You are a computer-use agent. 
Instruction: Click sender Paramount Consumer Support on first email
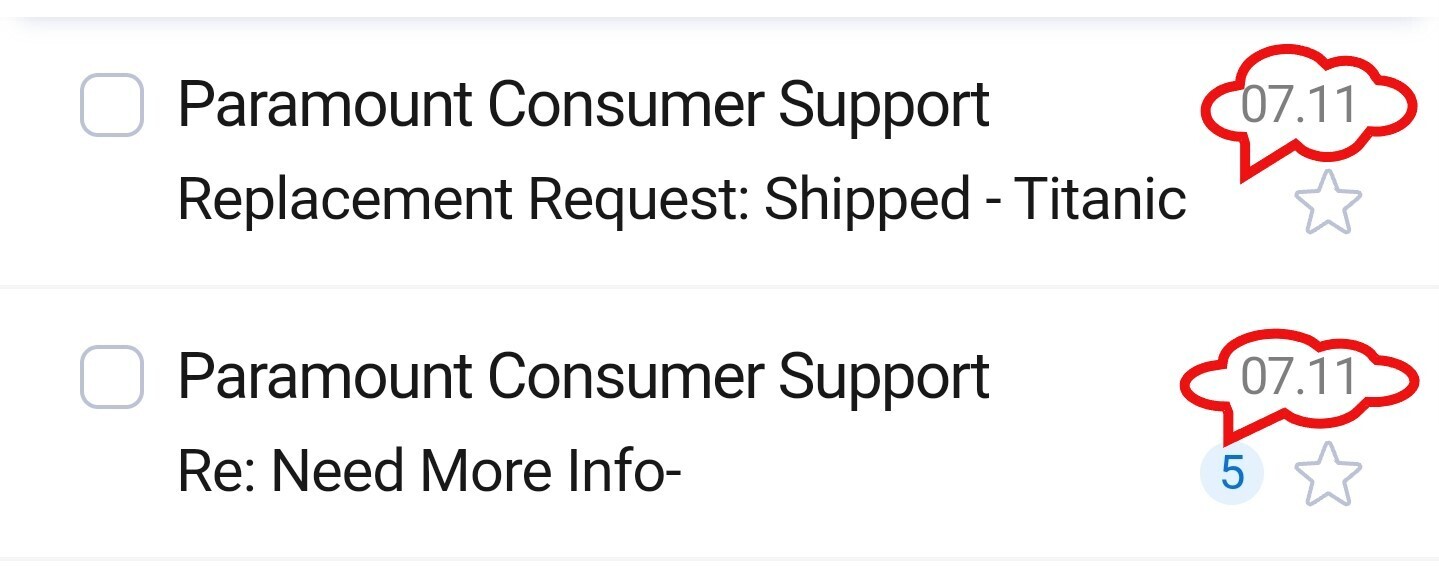point(583,105)
